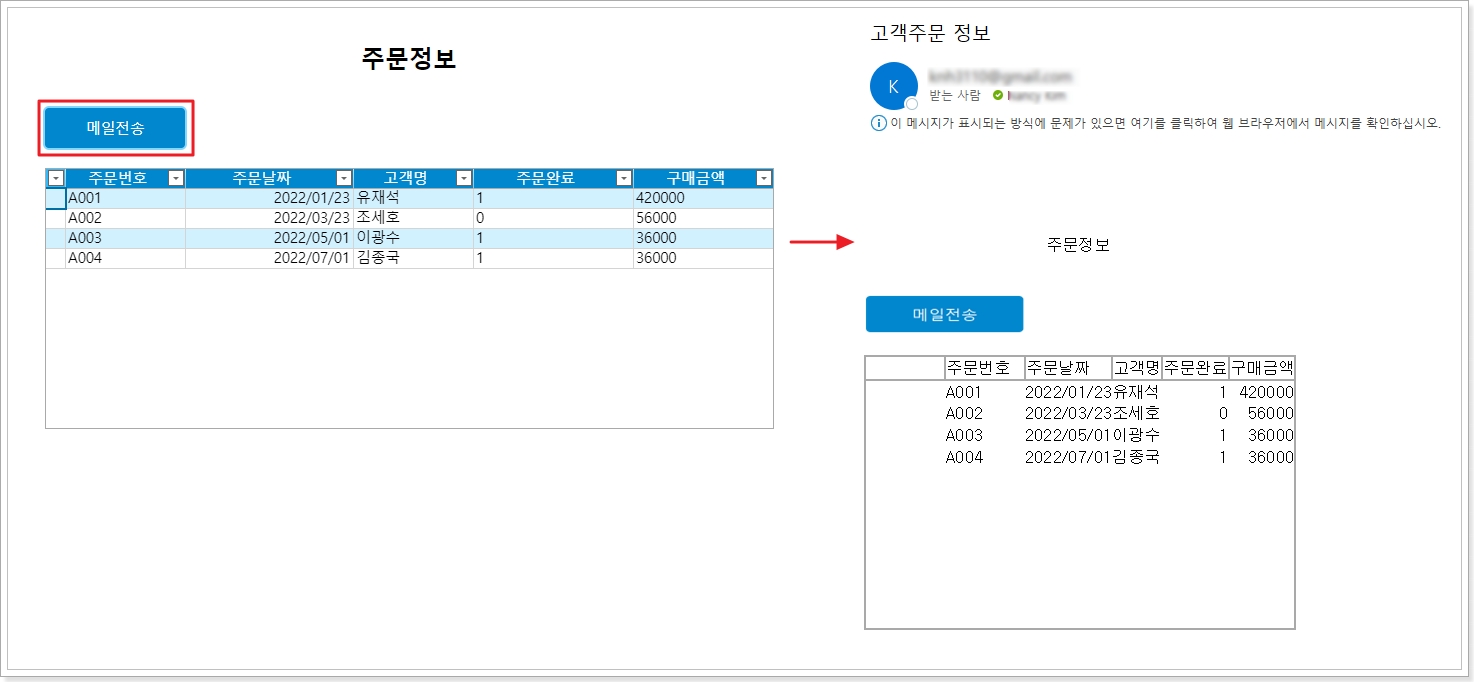Expand the 구매금액 column filter arrow
1474x682 pixels.
pyautogui.click(x=764, y=178)
